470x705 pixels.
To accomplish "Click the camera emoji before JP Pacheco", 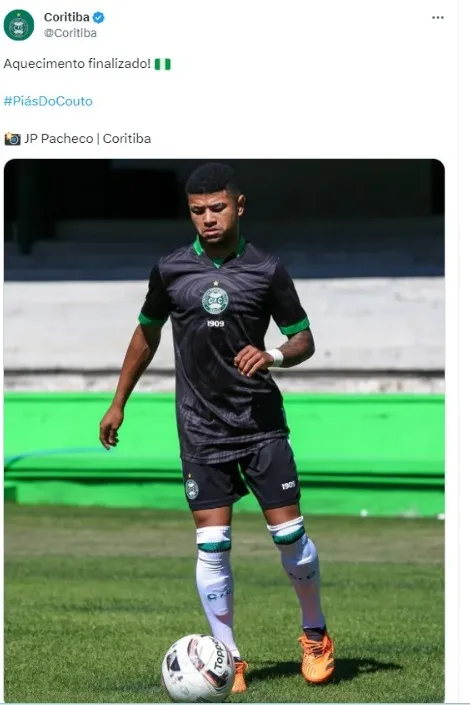I will (12, 139).
